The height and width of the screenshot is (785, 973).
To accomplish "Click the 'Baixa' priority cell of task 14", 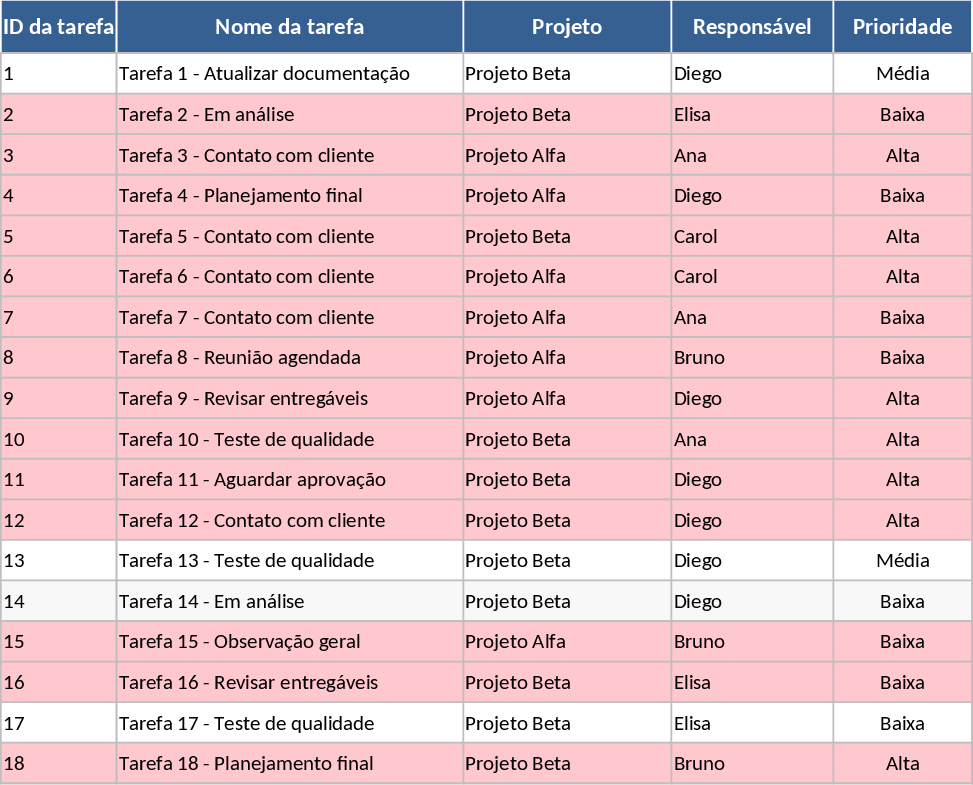I will tap(902, 602).
